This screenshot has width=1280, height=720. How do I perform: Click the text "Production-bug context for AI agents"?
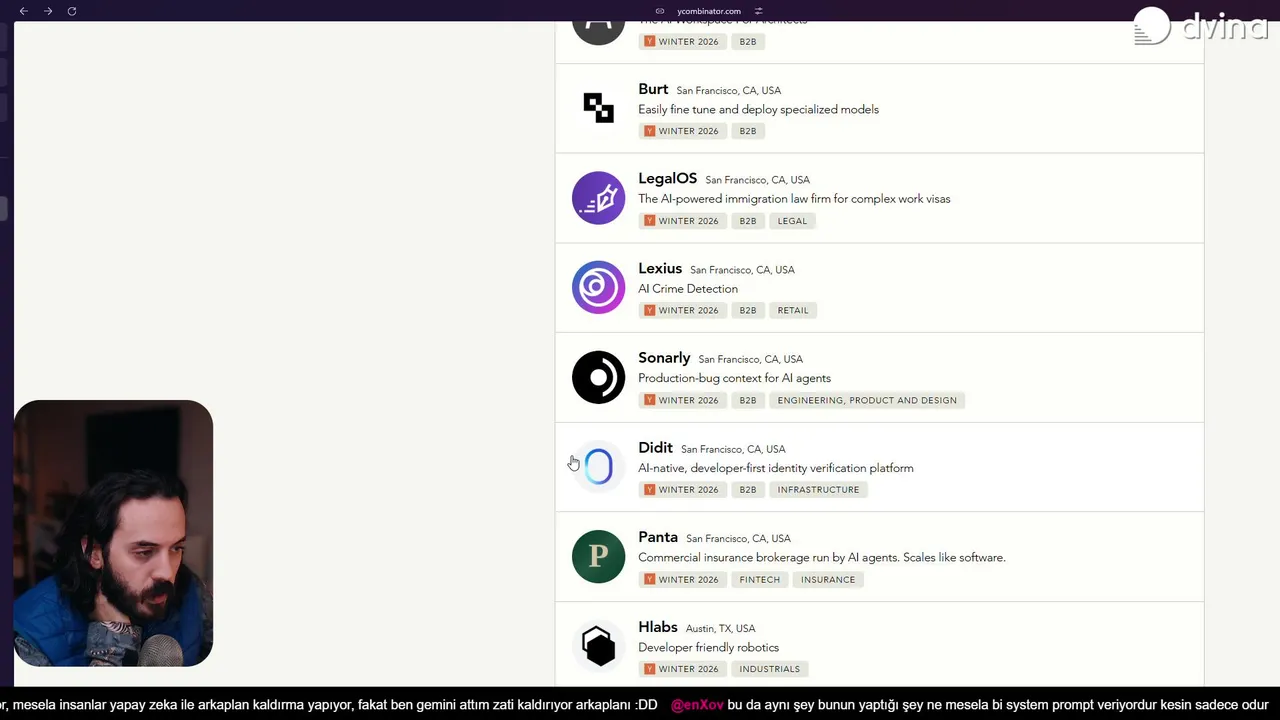734,378
